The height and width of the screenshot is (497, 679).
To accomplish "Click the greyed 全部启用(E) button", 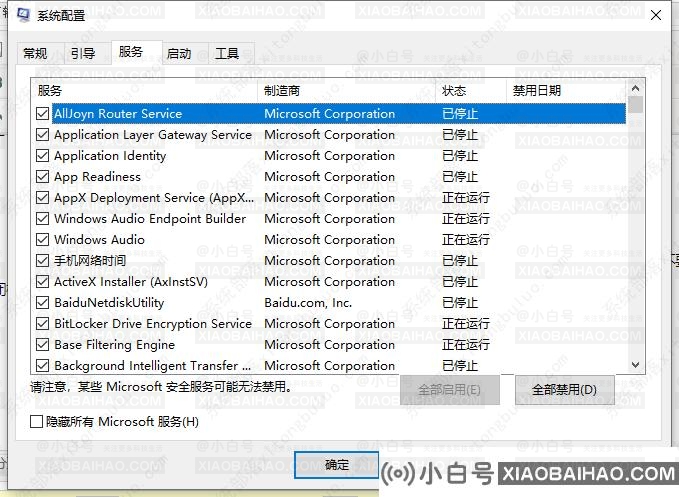I will coord(449,390).
